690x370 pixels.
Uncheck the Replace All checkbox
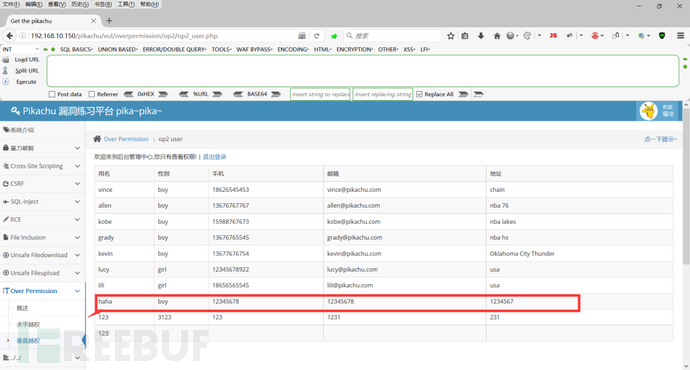click(x=419, y=94)
